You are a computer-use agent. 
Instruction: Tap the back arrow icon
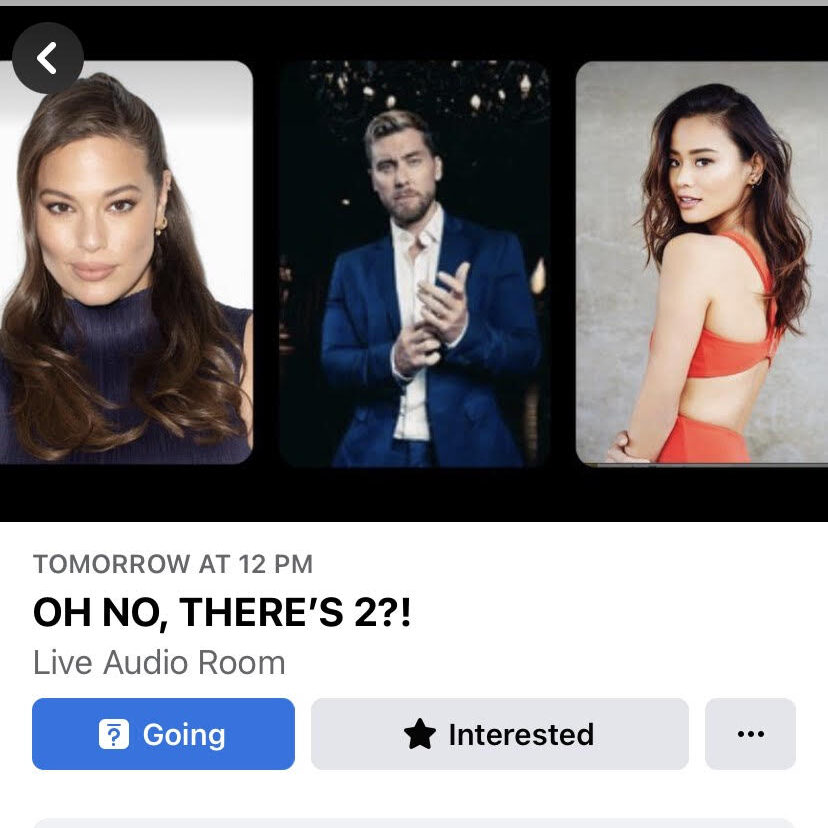point(48,58)
